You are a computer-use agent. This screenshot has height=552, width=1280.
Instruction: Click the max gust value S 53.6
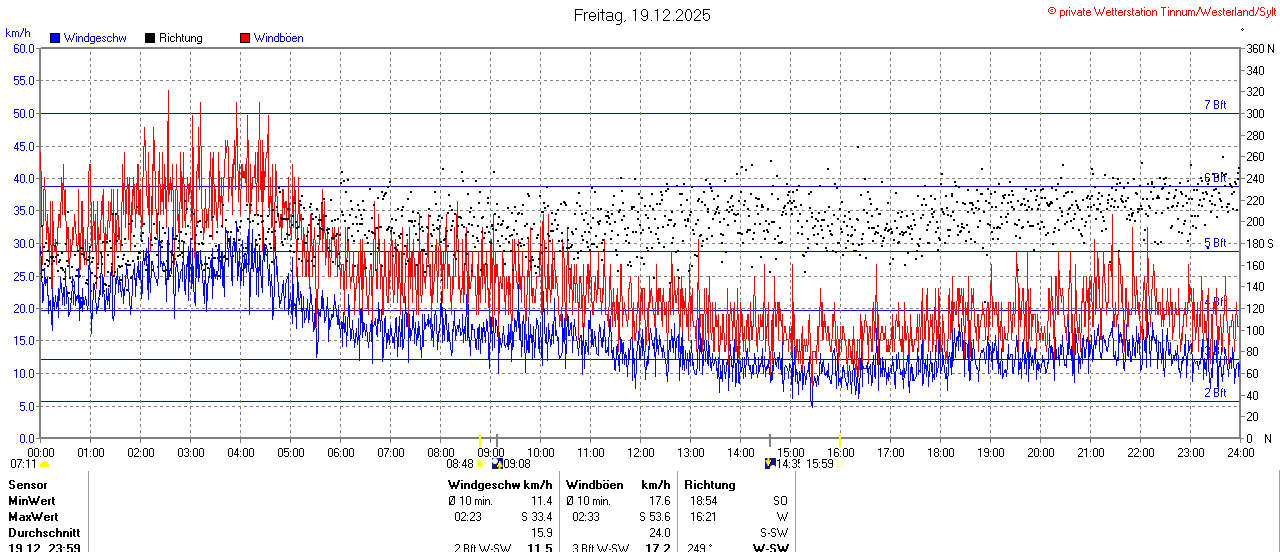point(654,516)
